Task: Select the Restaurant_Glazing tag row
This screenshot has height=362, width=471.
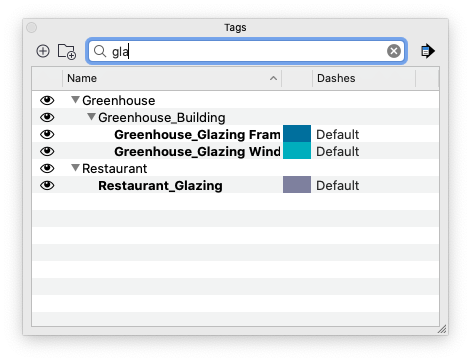Action: click(235, 185)
